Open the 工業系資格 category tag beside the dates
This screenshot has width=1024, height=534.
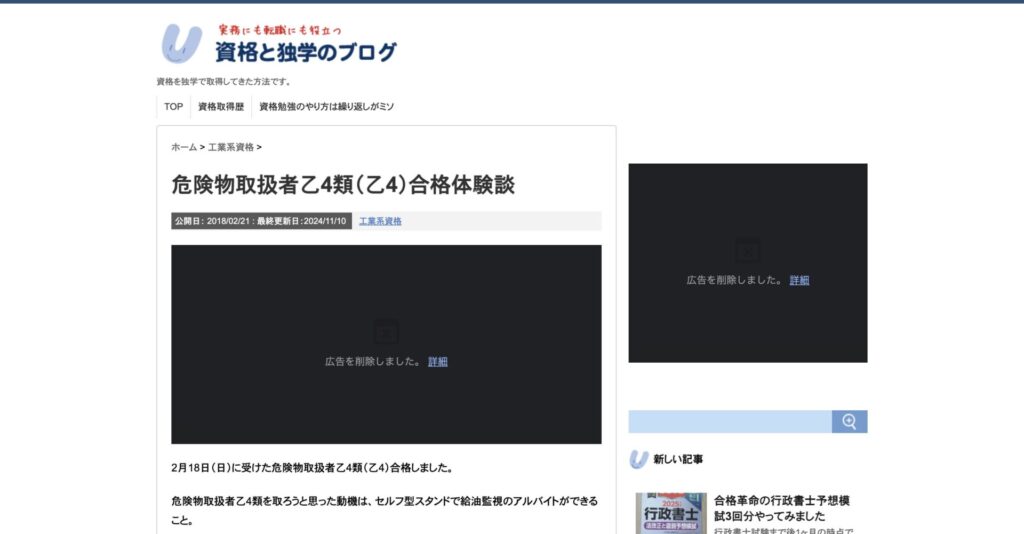(x=380, y=221)
